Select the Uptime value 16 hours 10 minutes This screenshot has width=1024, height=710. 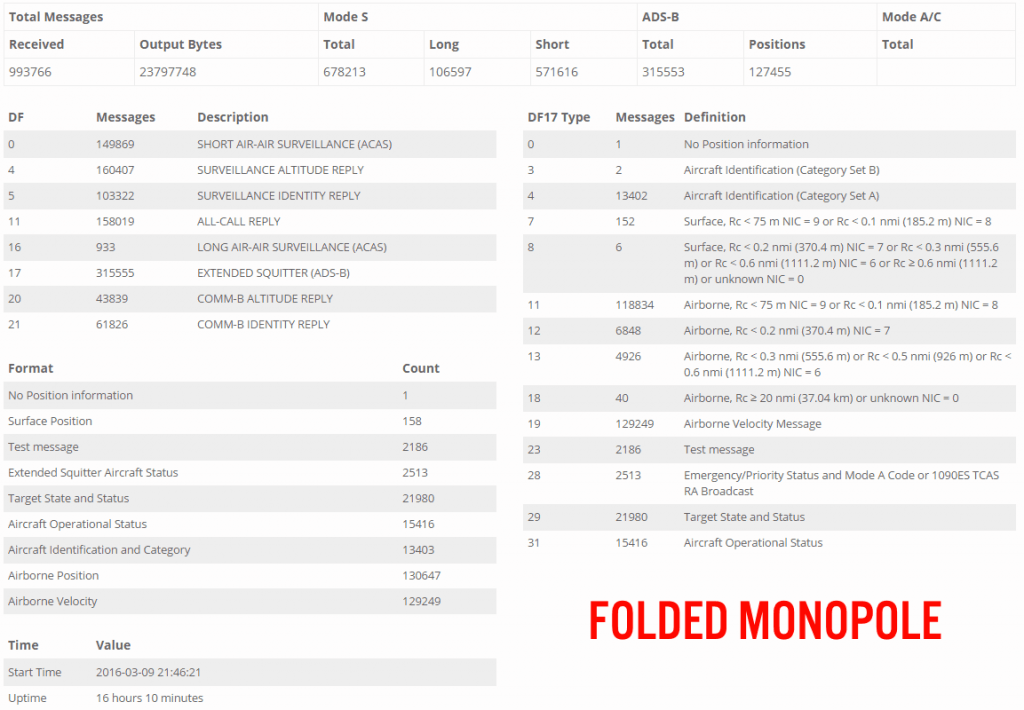pyautogui.click(x=149, y=698)
